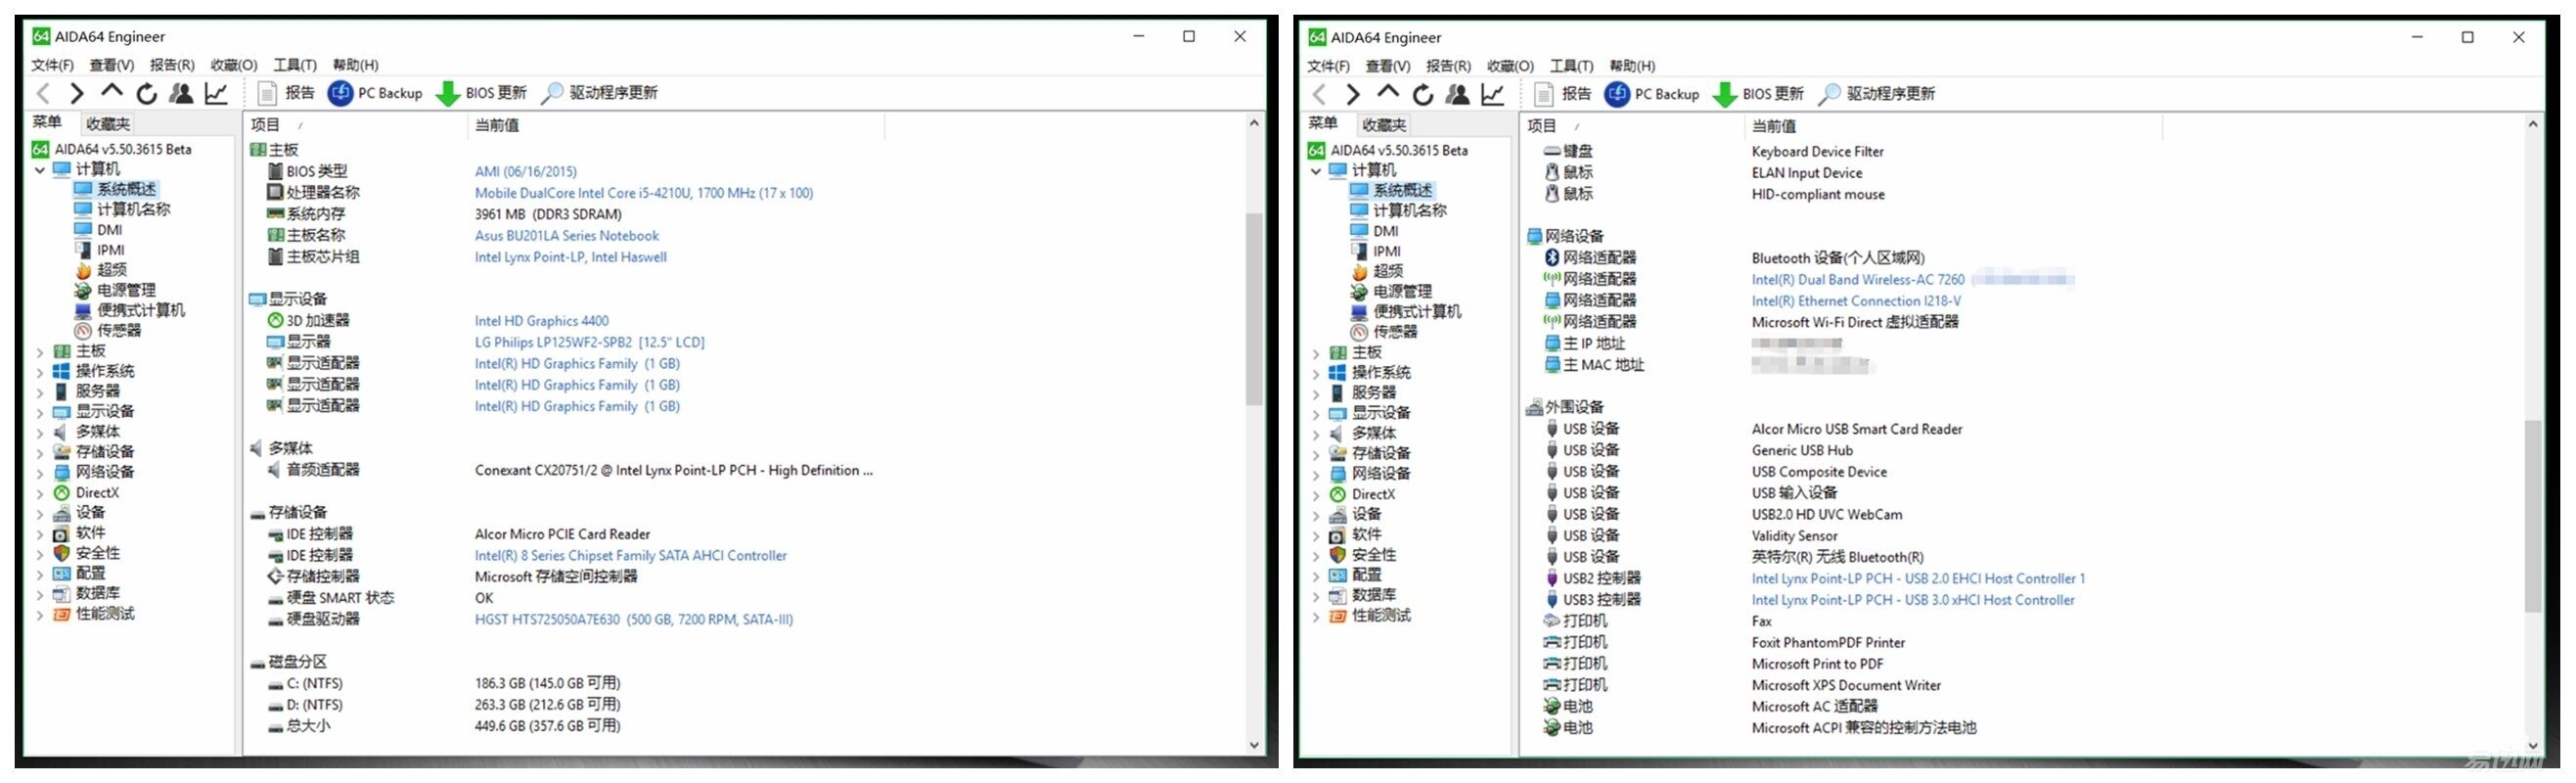Select C: (NTFS) partition row
2576x783 pixels.
click(444, 684)
